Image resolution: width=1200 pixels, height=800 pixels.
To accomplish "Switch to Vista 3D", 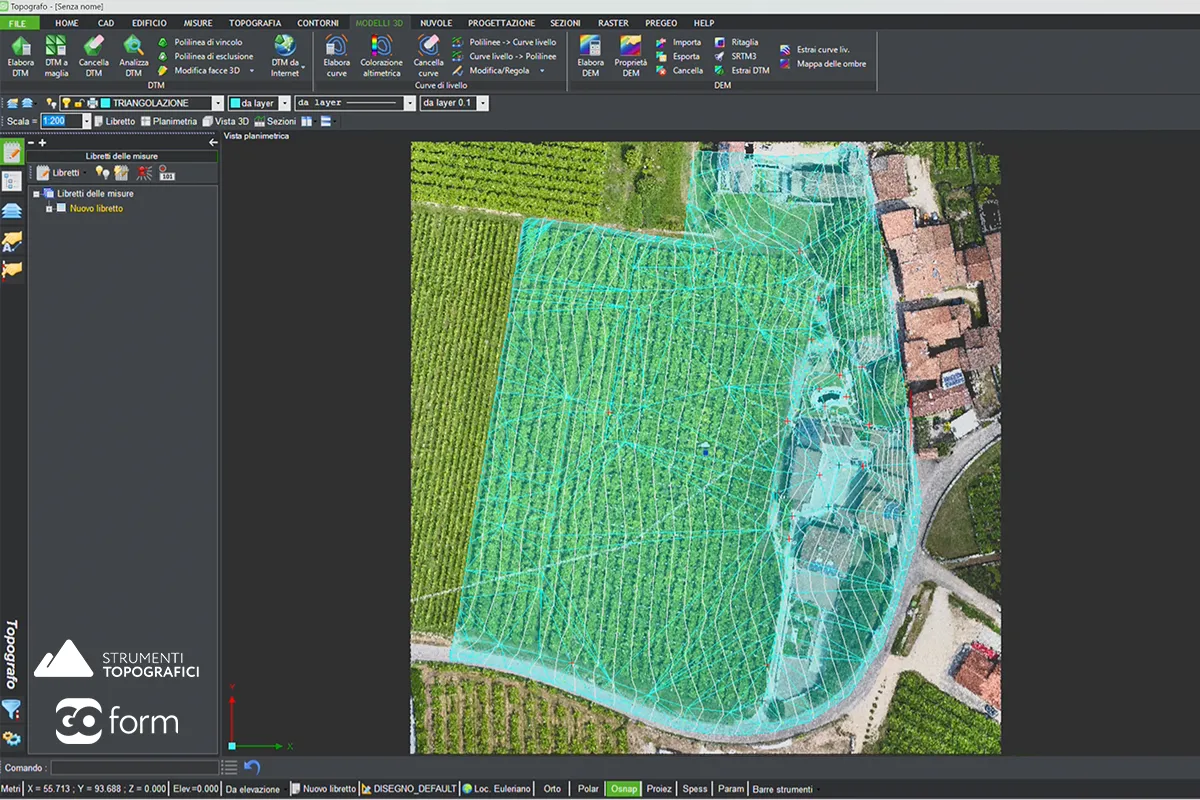I will (226, 121).
